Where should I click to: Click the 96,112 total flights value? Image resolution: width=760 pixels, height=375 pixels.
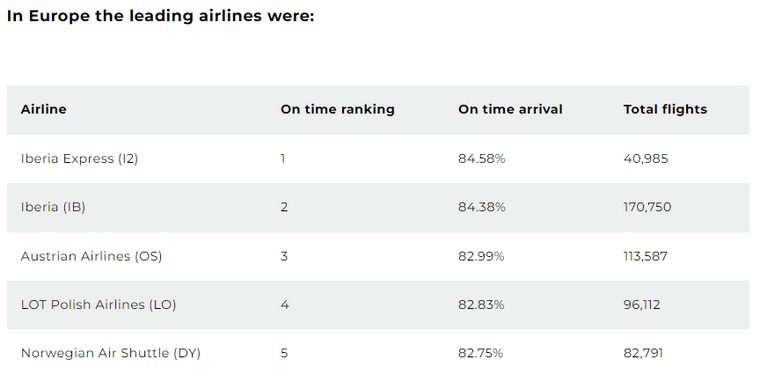642,305
